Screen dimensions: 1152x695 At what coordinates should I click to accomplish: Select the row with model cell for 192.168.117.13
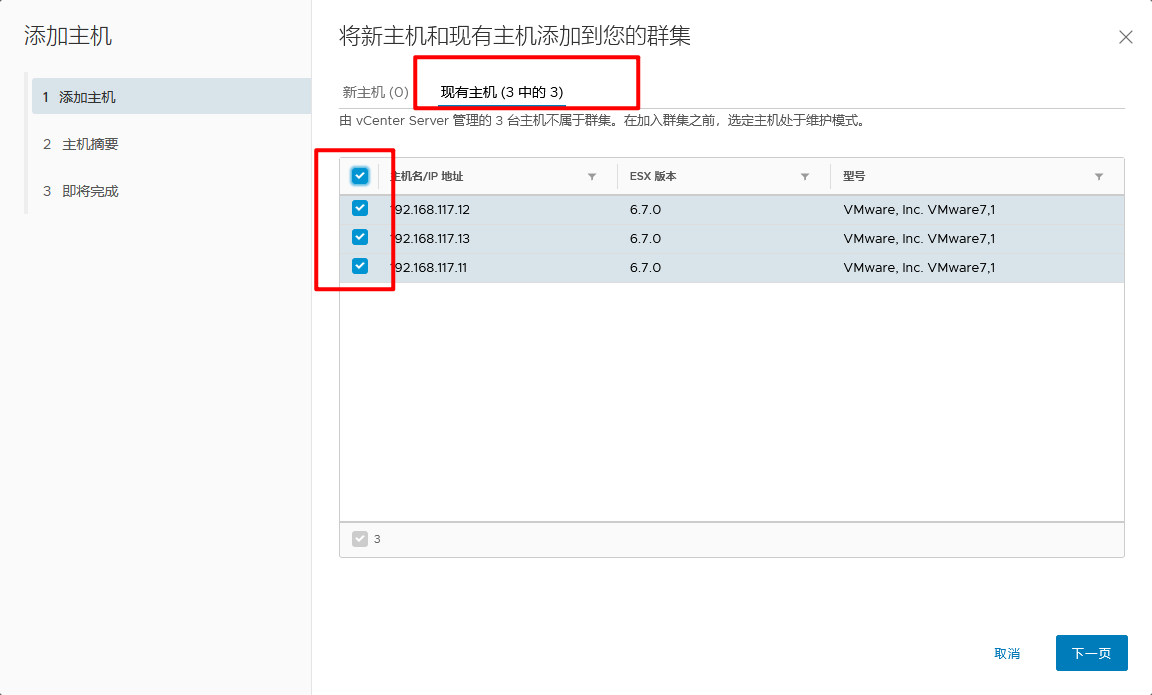point(919,239)
